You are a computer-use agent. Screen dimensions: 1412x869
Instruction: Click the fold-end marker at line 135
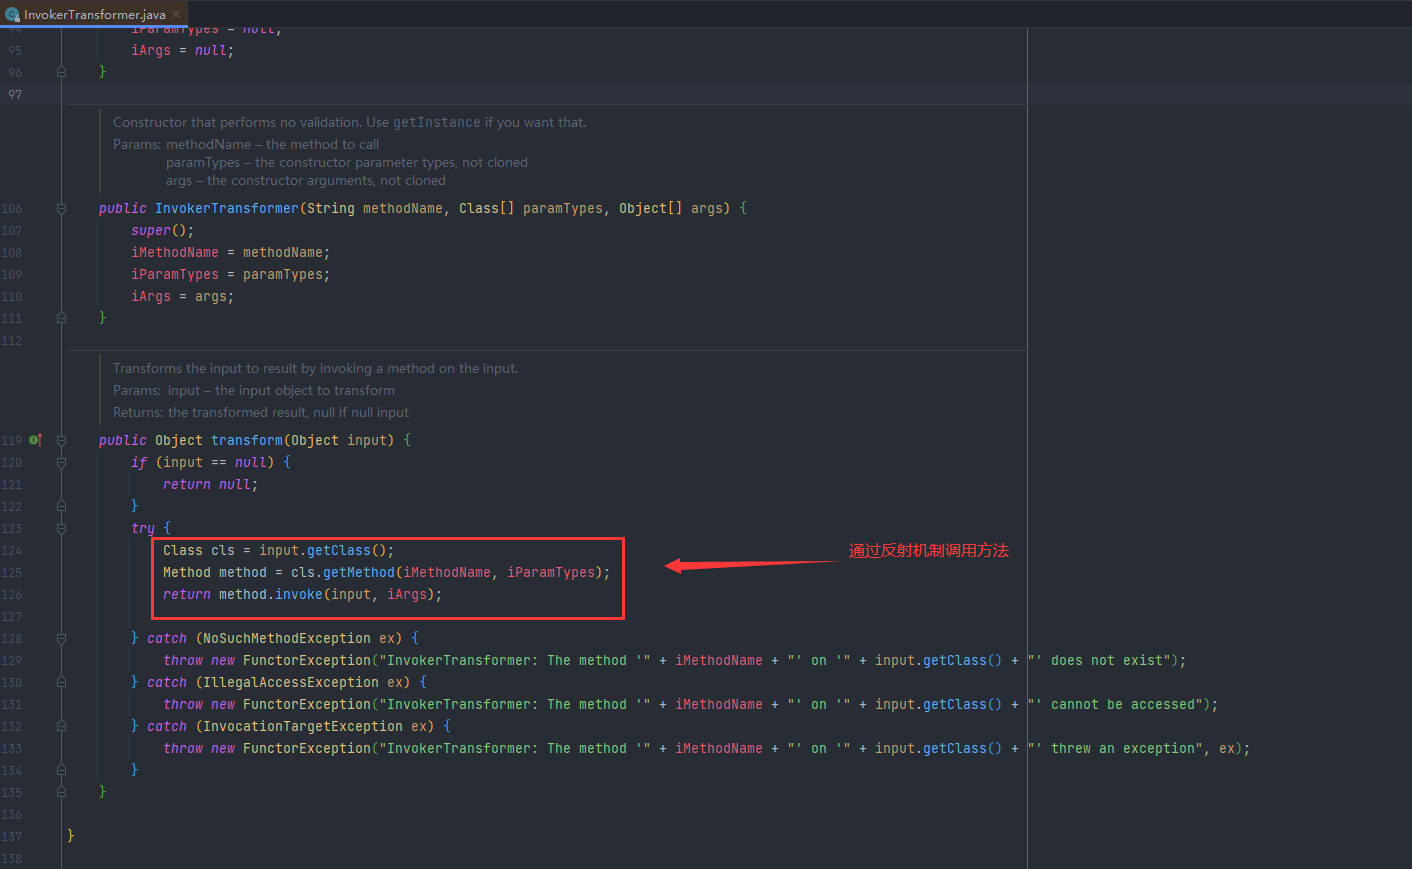[x=61, y=792]
